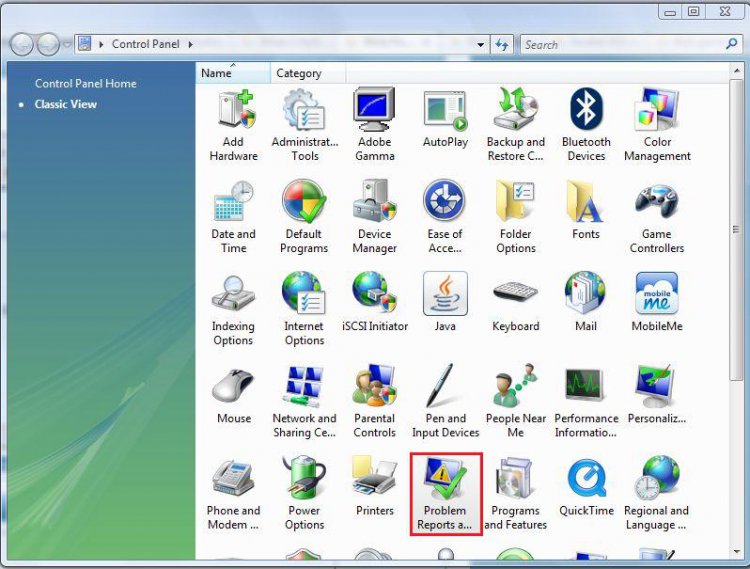The width and height of the screenshot is (750, 569).
Task: Open Programs and Features
Action: [x=516, y=494]
